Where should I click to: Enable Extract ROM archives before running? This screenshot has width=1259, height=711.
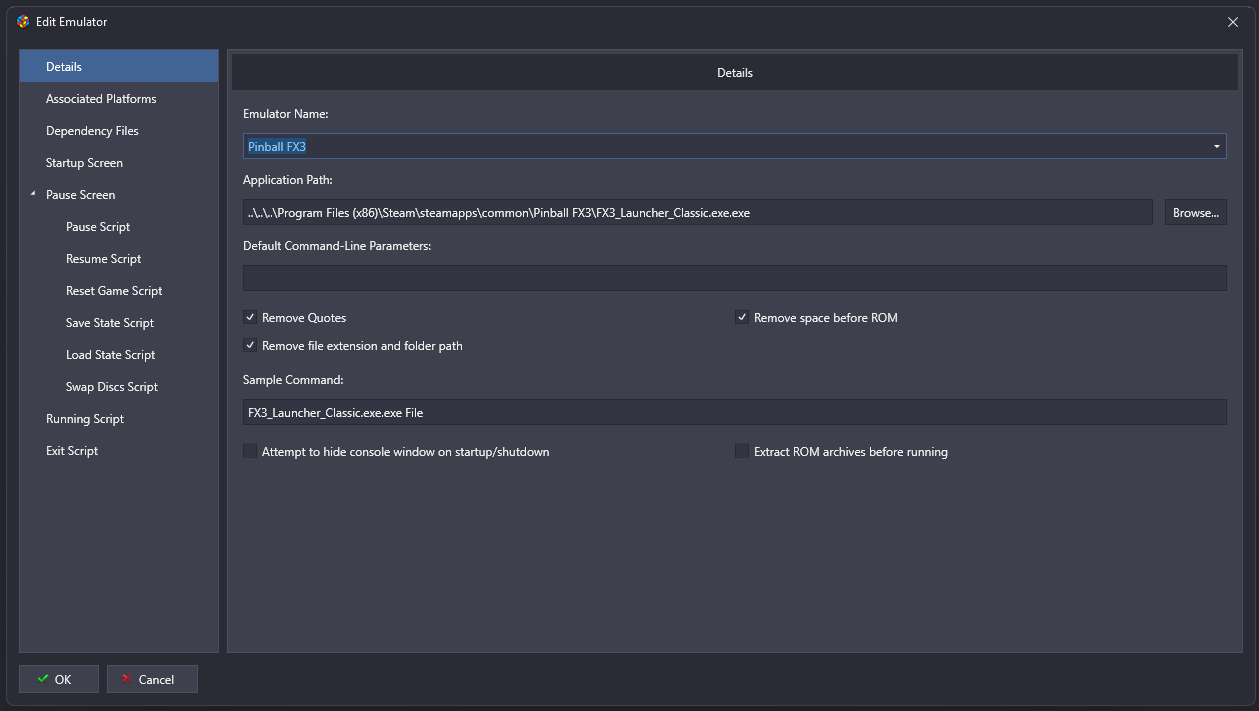click(742, 451)
